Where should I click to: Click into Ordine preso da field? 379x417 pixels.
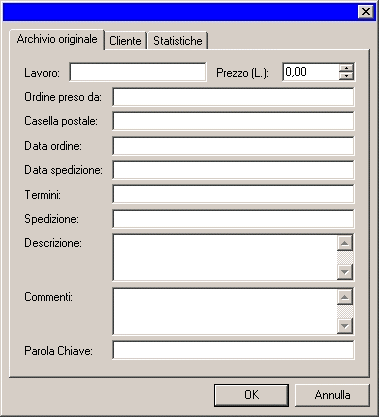pos(233,97)
